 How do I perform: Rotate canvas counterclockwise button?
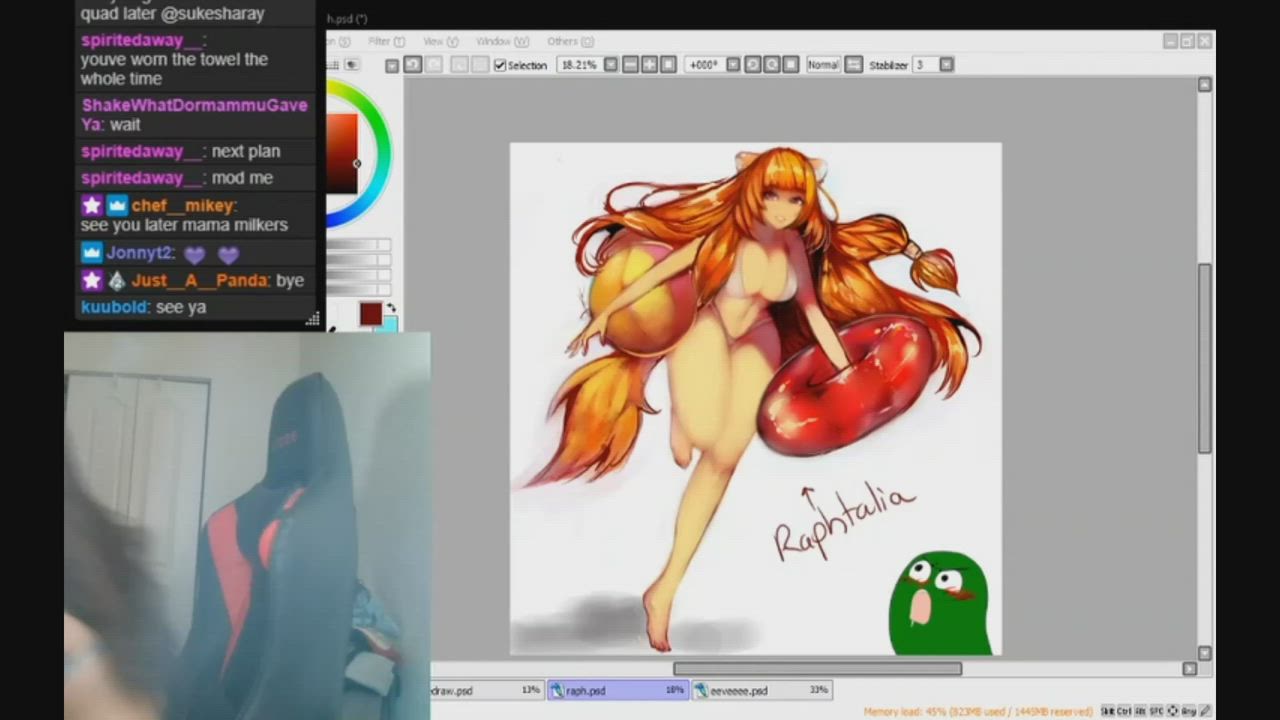coord(753,65)
